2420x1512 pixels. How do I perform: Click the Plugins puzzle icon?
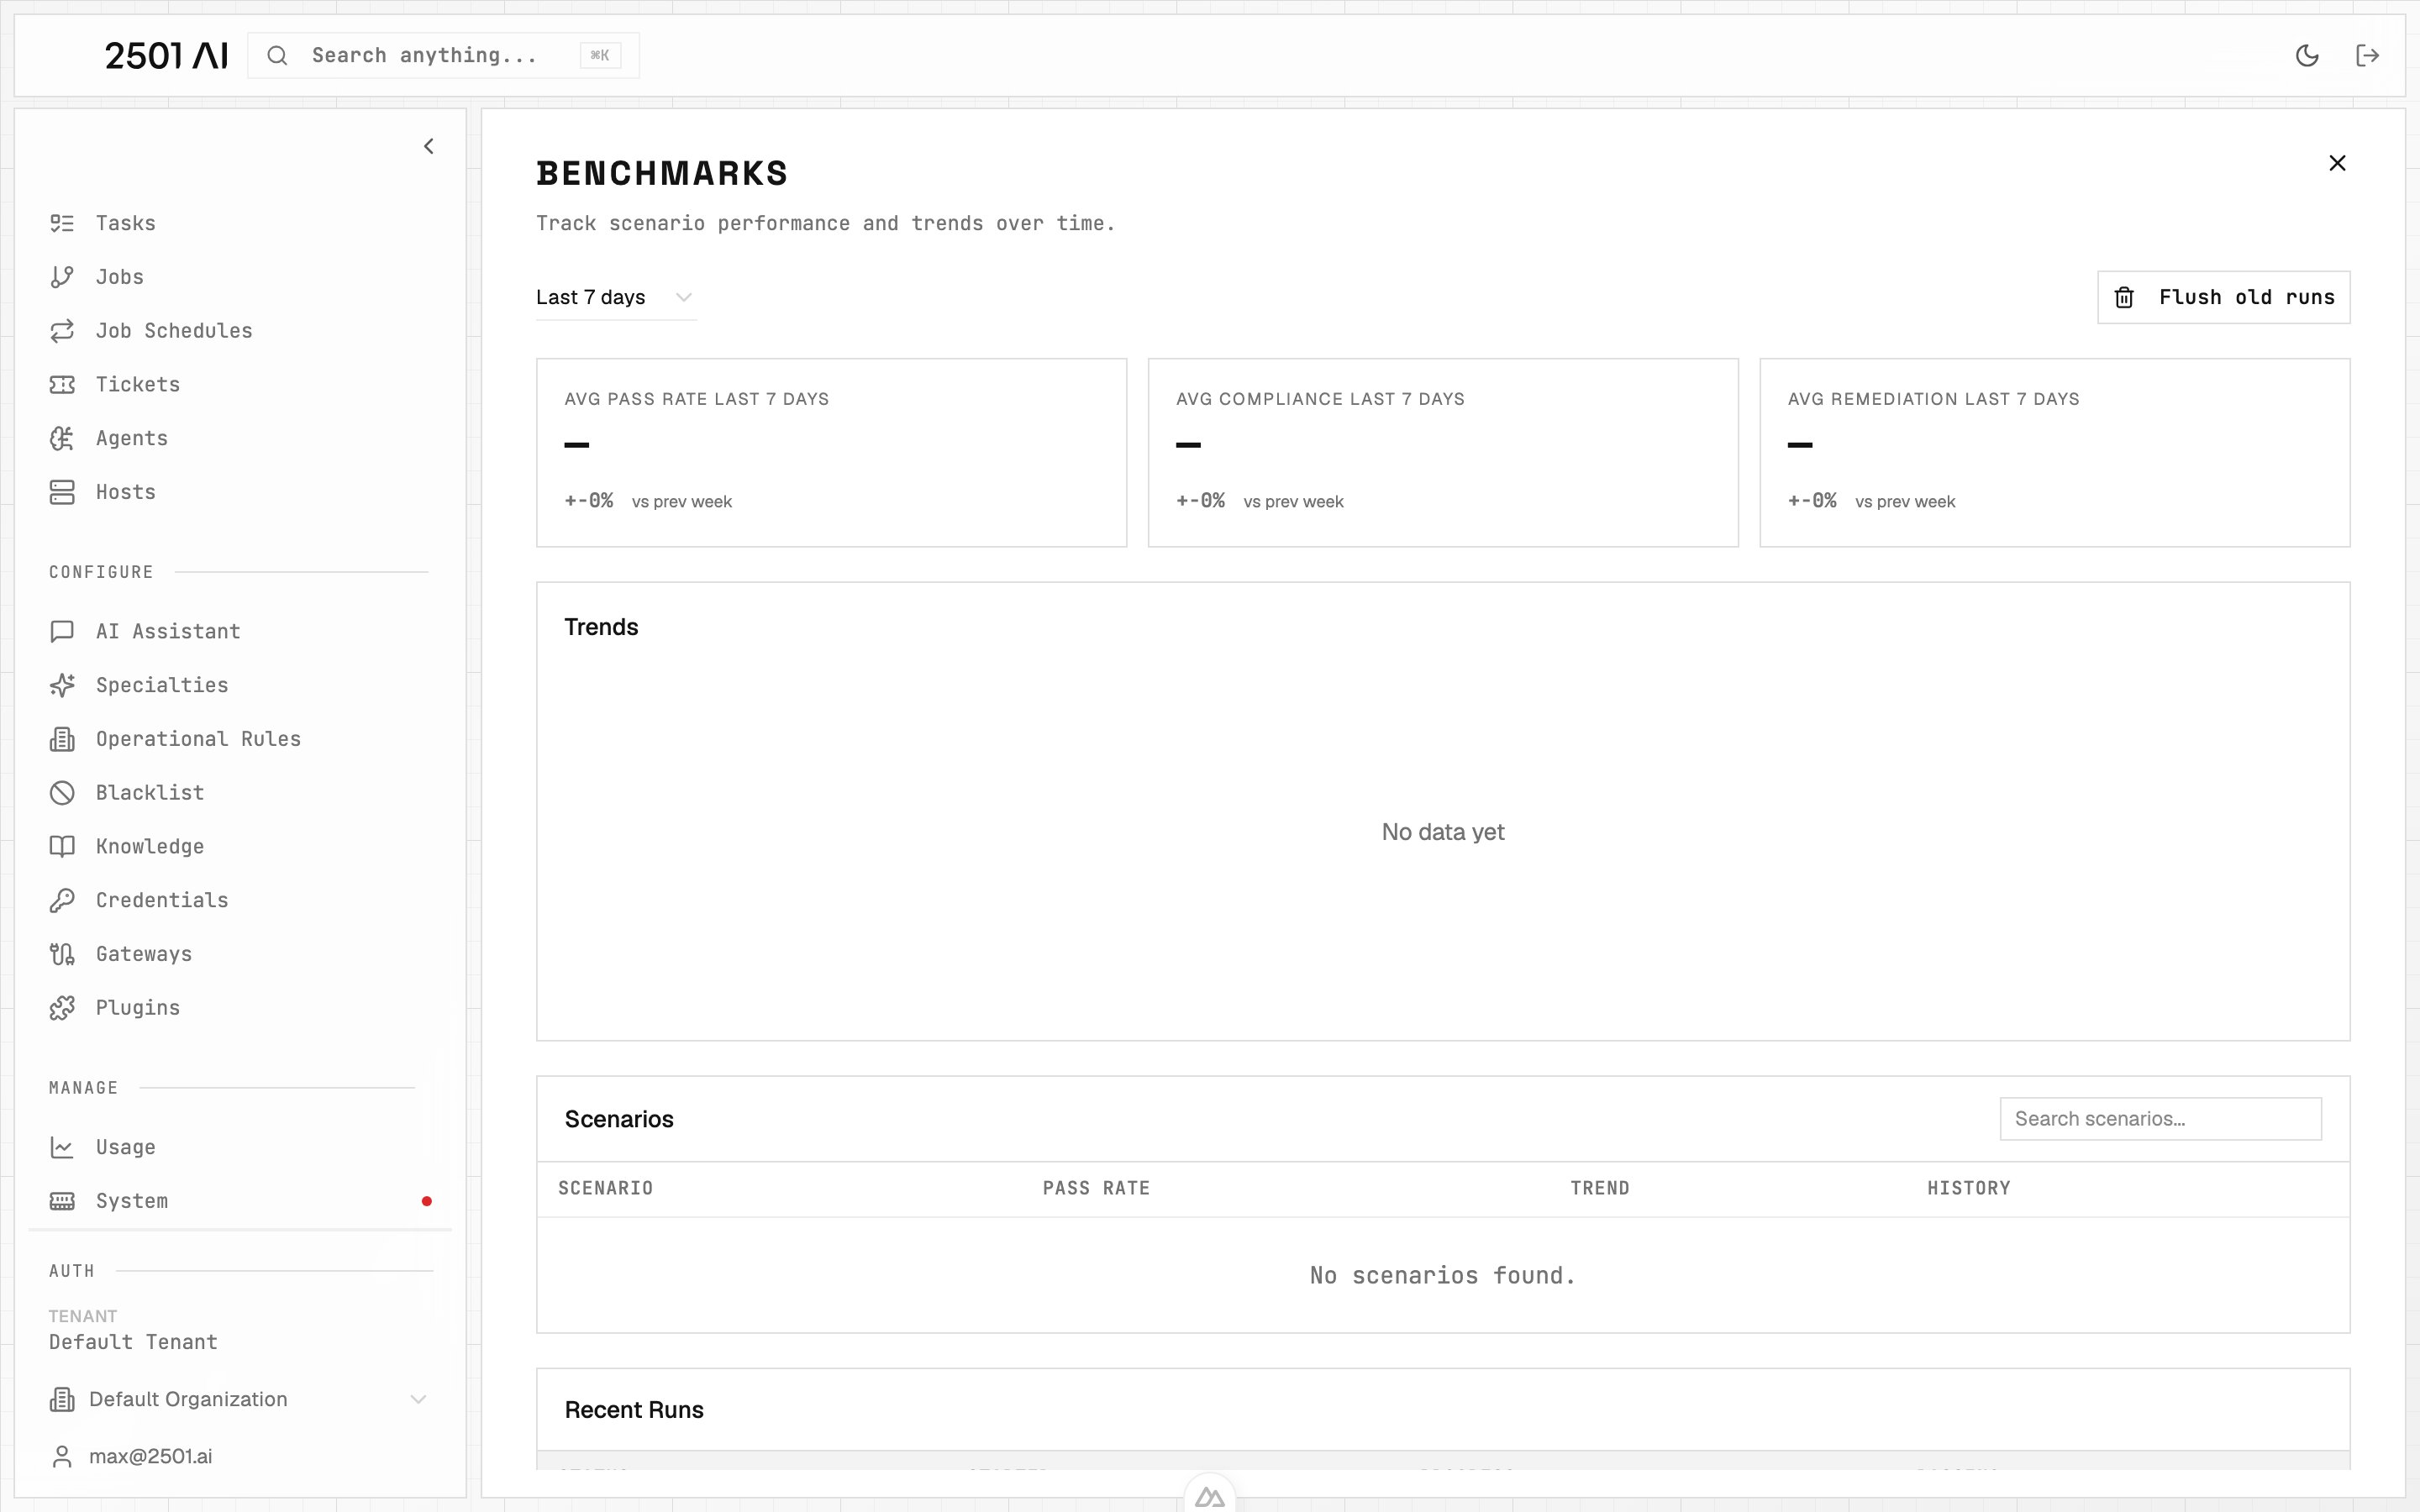click(x=62, y=1008)
